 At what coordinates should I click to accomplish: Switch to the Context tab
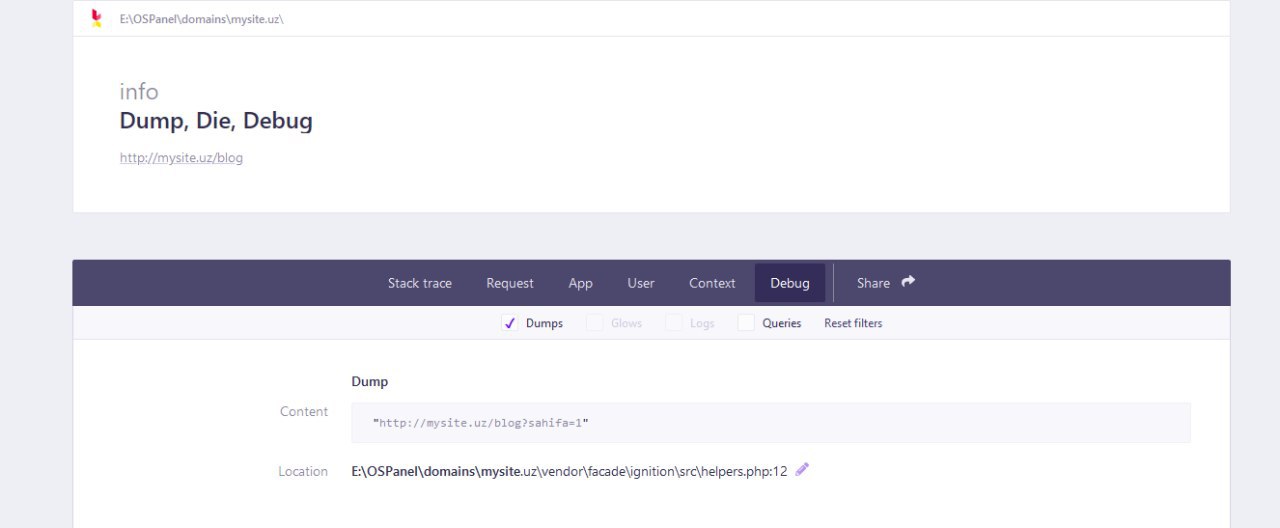[x=712, y=283]
